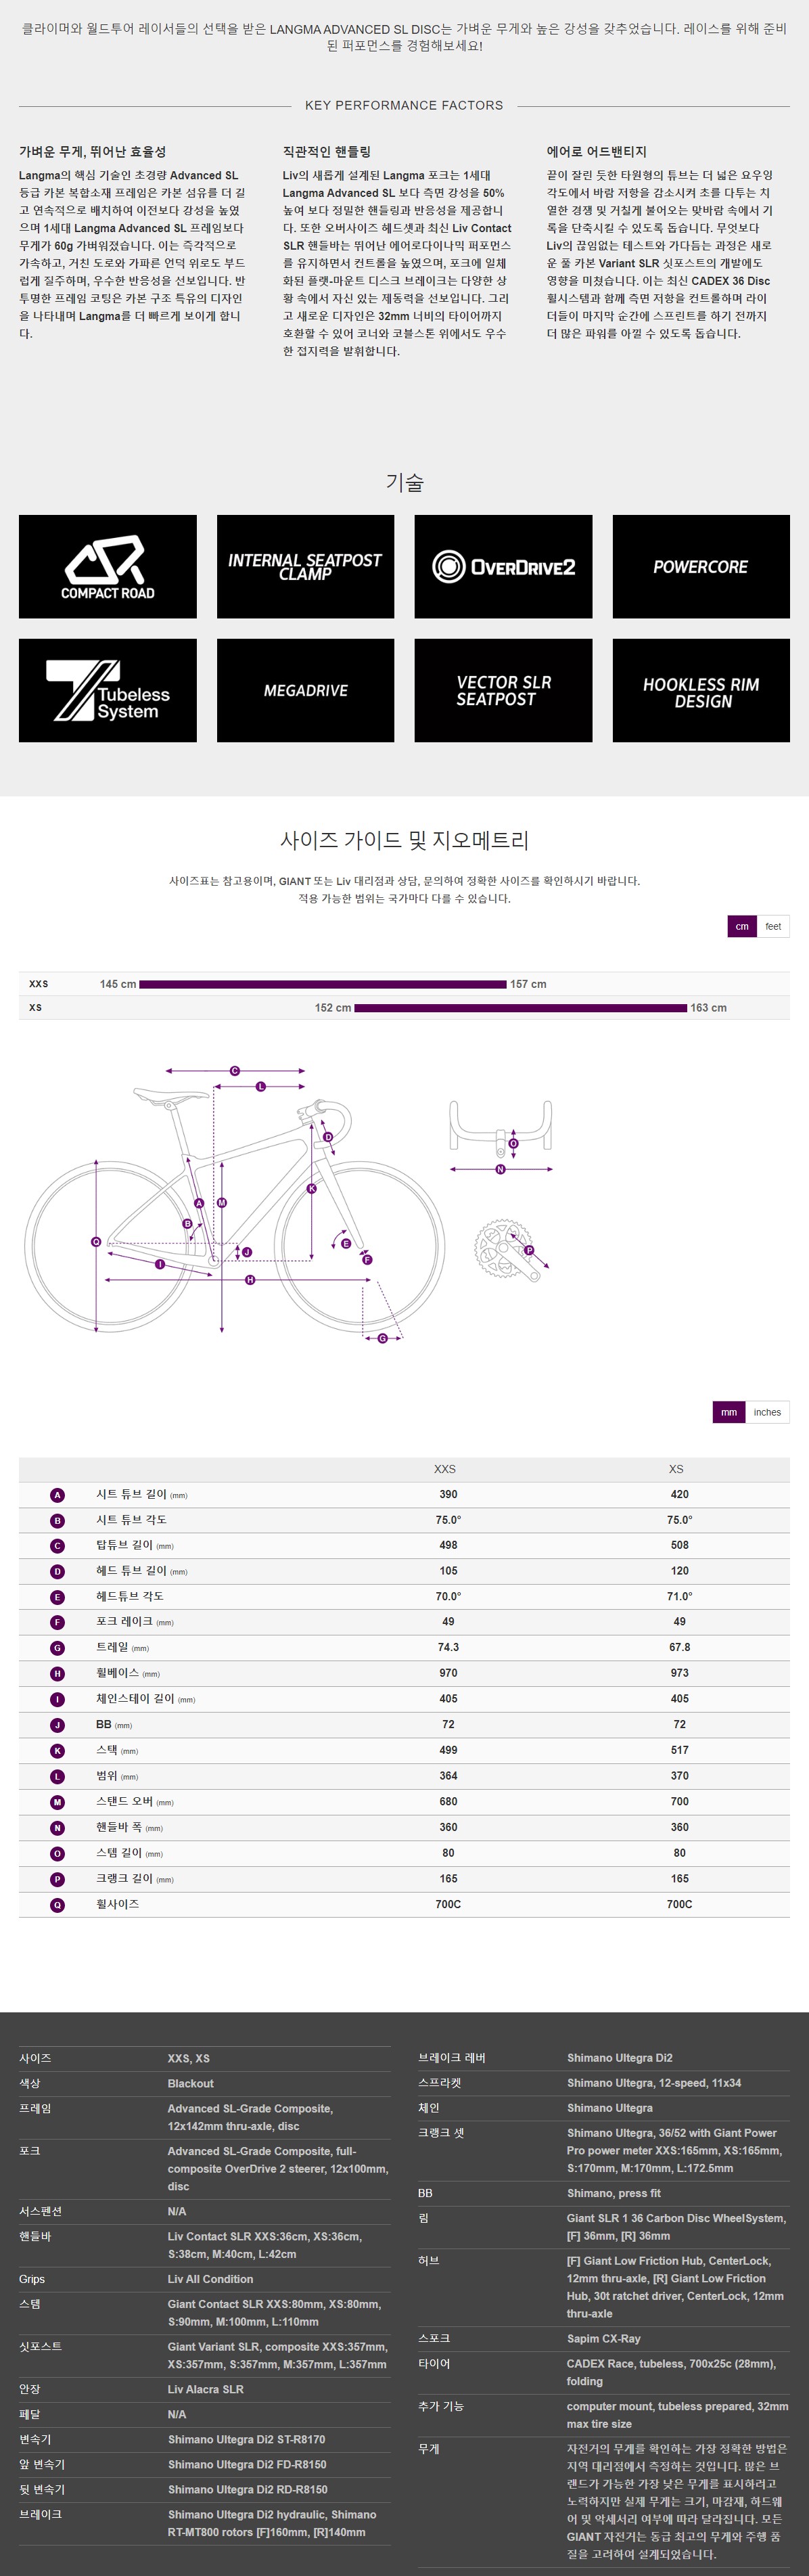The height and width of the screenshot is (2576, 809).
Task: Click the A seat tube length marker
Action: coord(57,1495)
